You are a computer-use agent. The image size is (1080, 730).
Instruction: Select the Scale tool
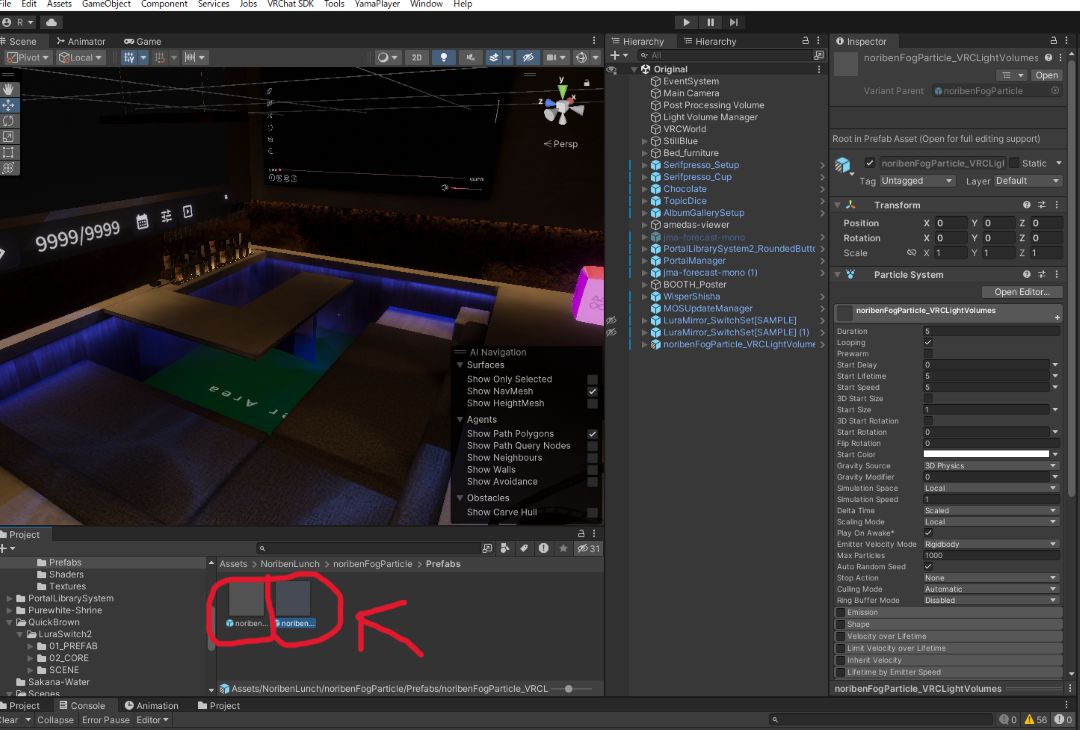coord(9,137)
